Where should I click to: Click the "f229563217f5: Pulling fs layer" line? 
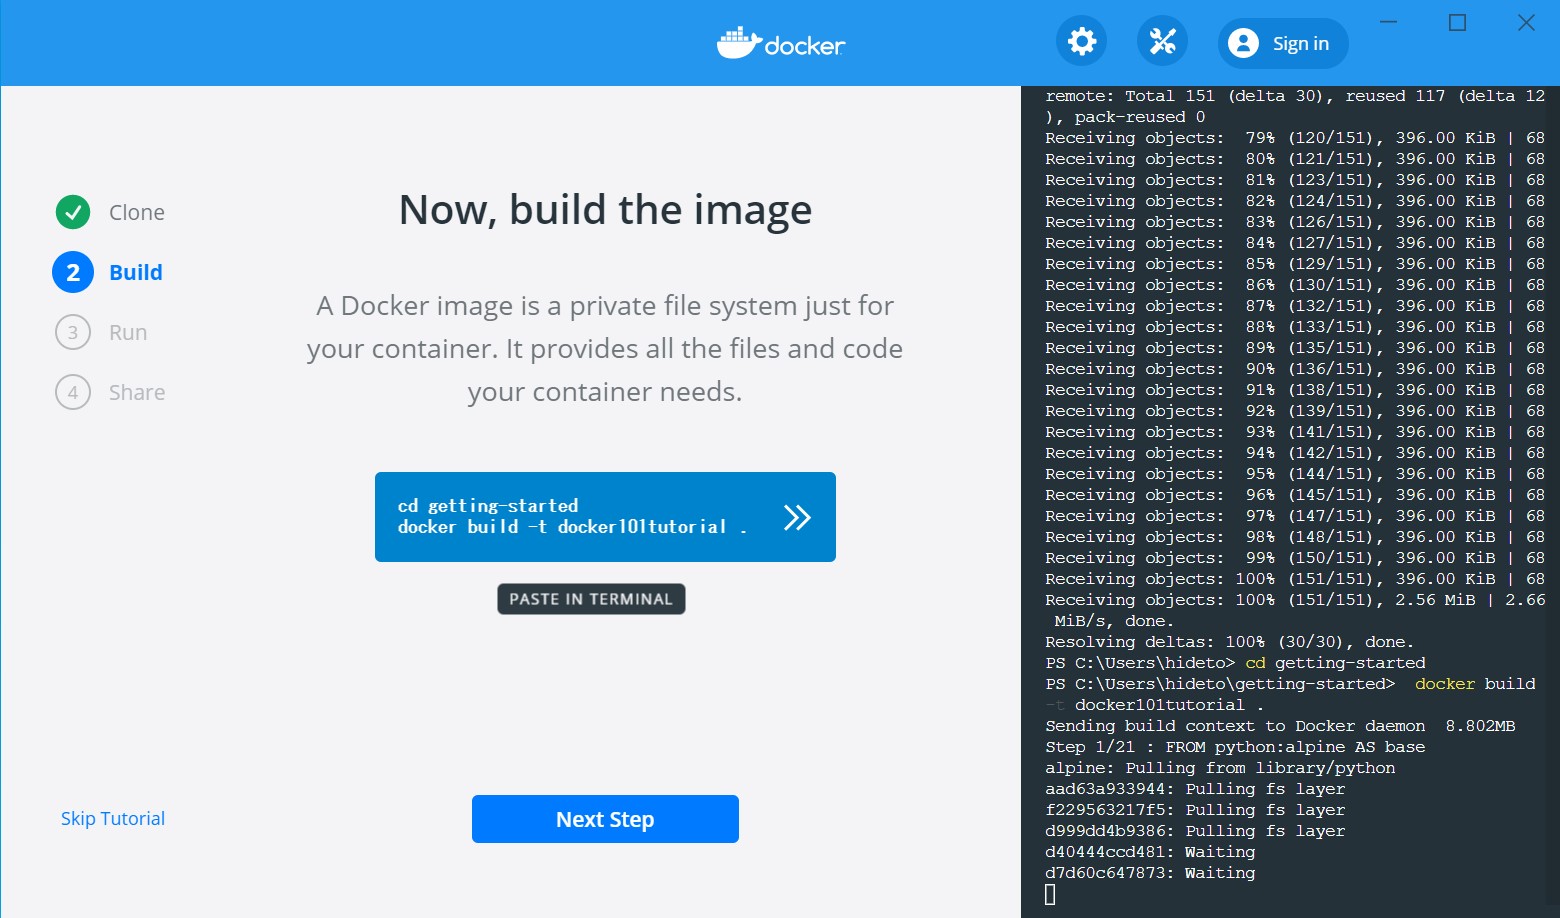(1195, 810)
